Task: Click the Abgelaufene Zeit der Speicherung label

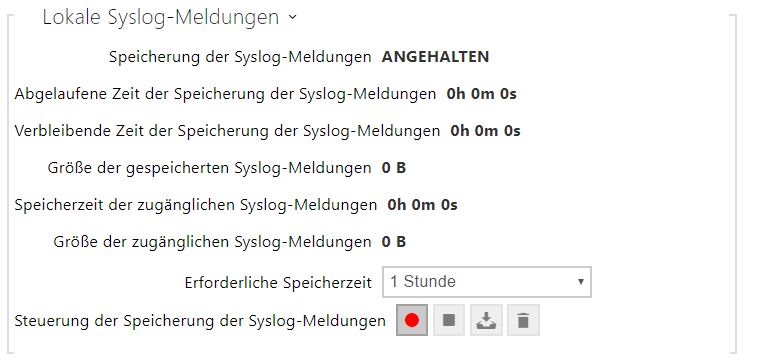Action: point(225,94)
